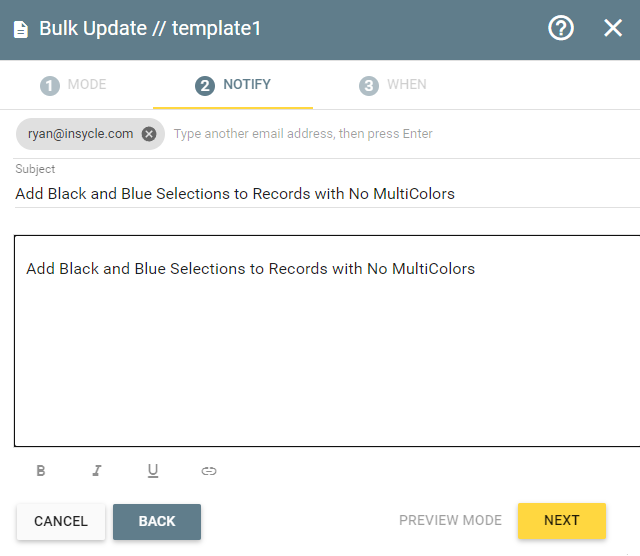Screen dimensions: 640x556
Task: Click the Back button
Action: (157, 521)
